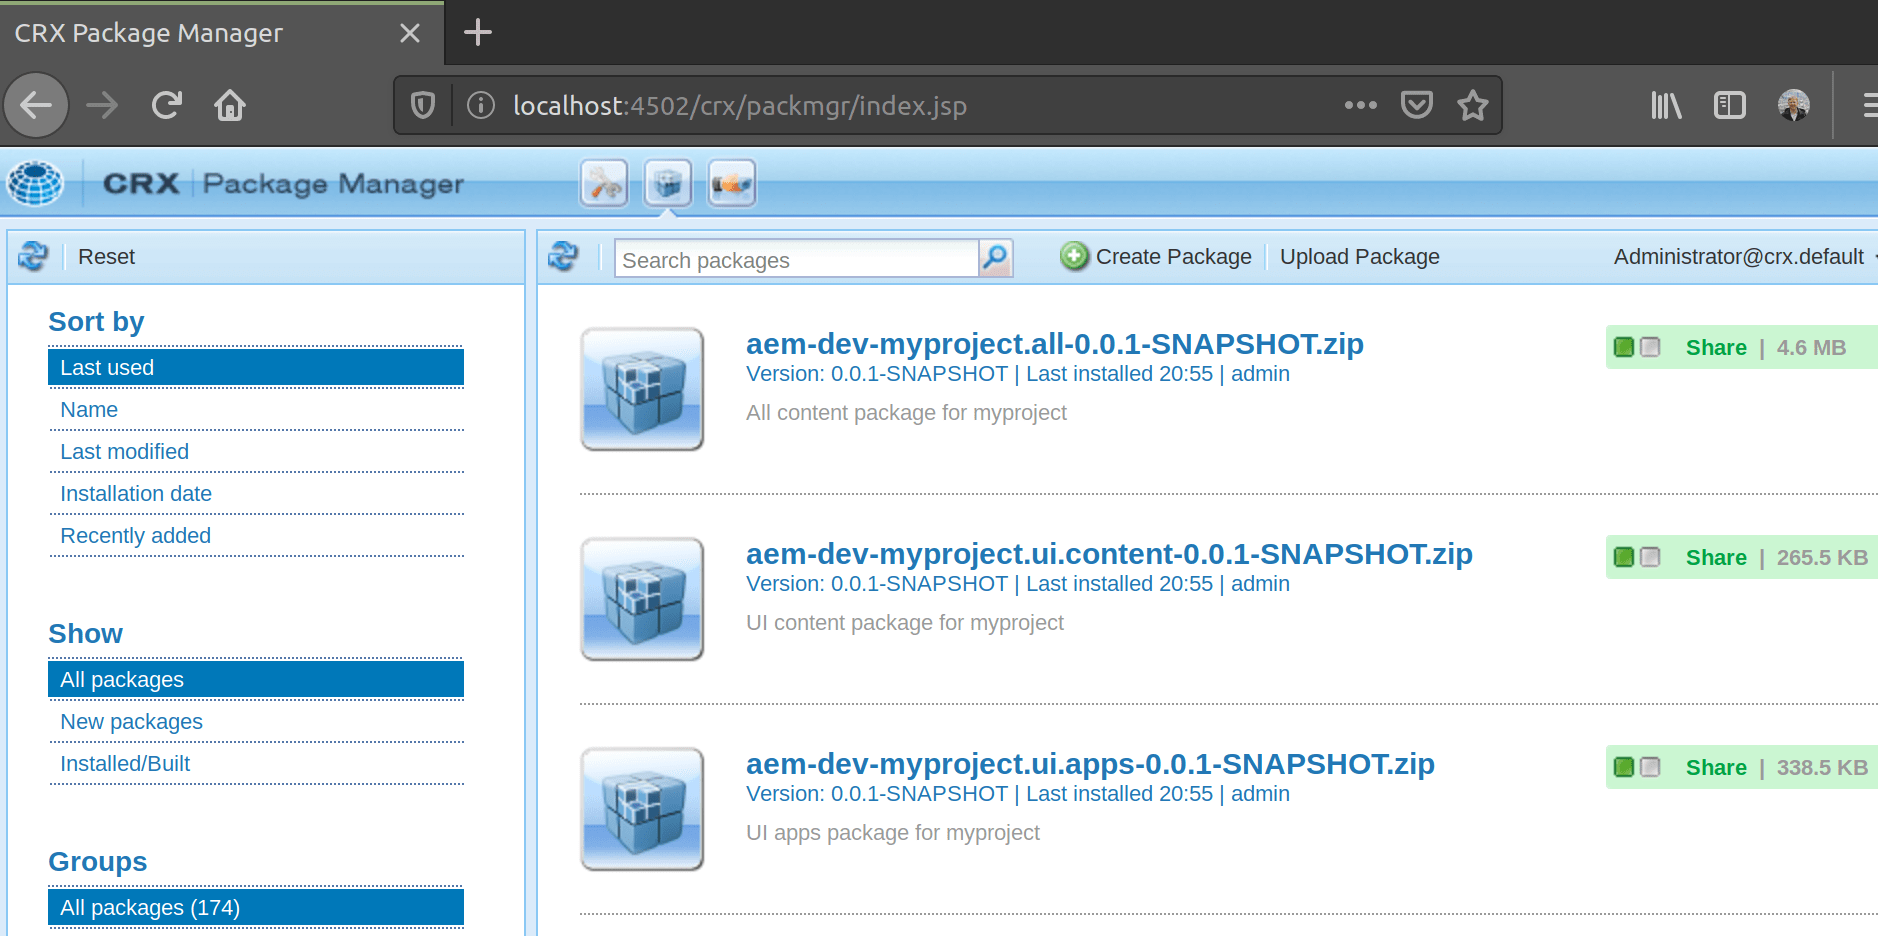Sort packages by Last used
Image resolution: width=1878 pixels, height=936 pixels.
(256, 367)
